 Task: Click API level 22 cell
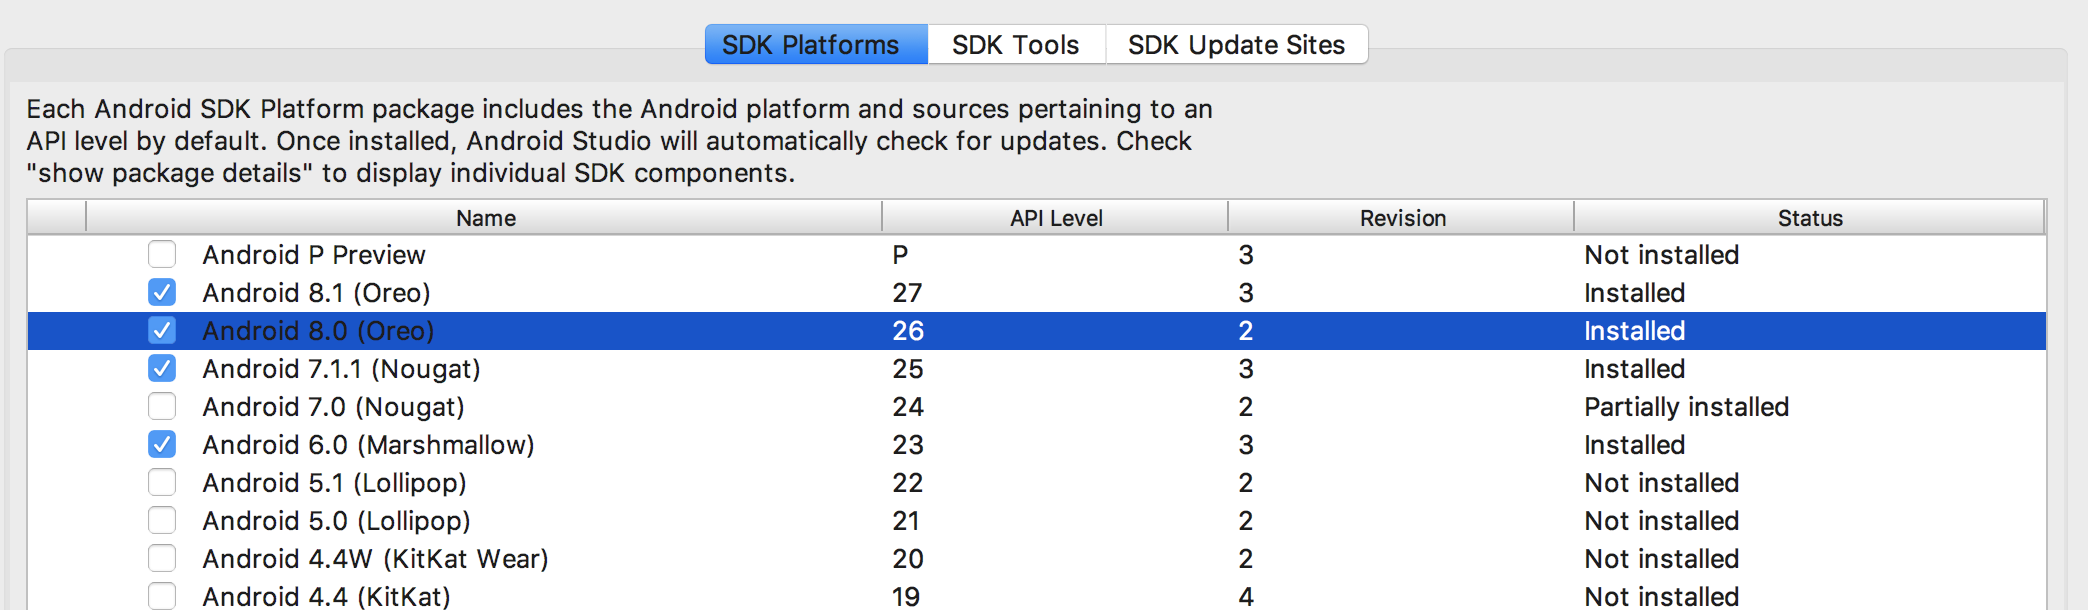coord(908,483)
